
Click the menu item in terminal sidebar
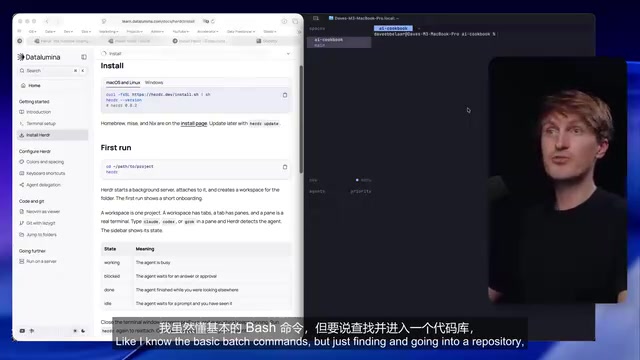pyautogui.click(x=364, y=180)
